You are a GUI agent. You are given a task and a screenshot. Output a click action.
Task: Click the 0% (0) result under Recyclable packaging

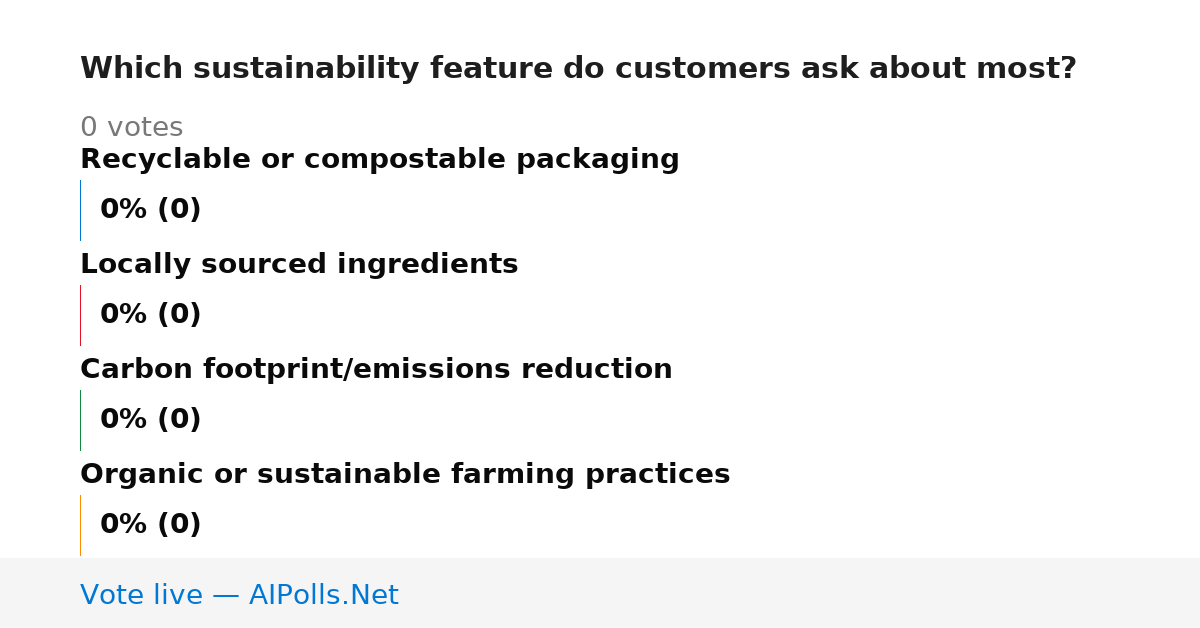[151, 210]
